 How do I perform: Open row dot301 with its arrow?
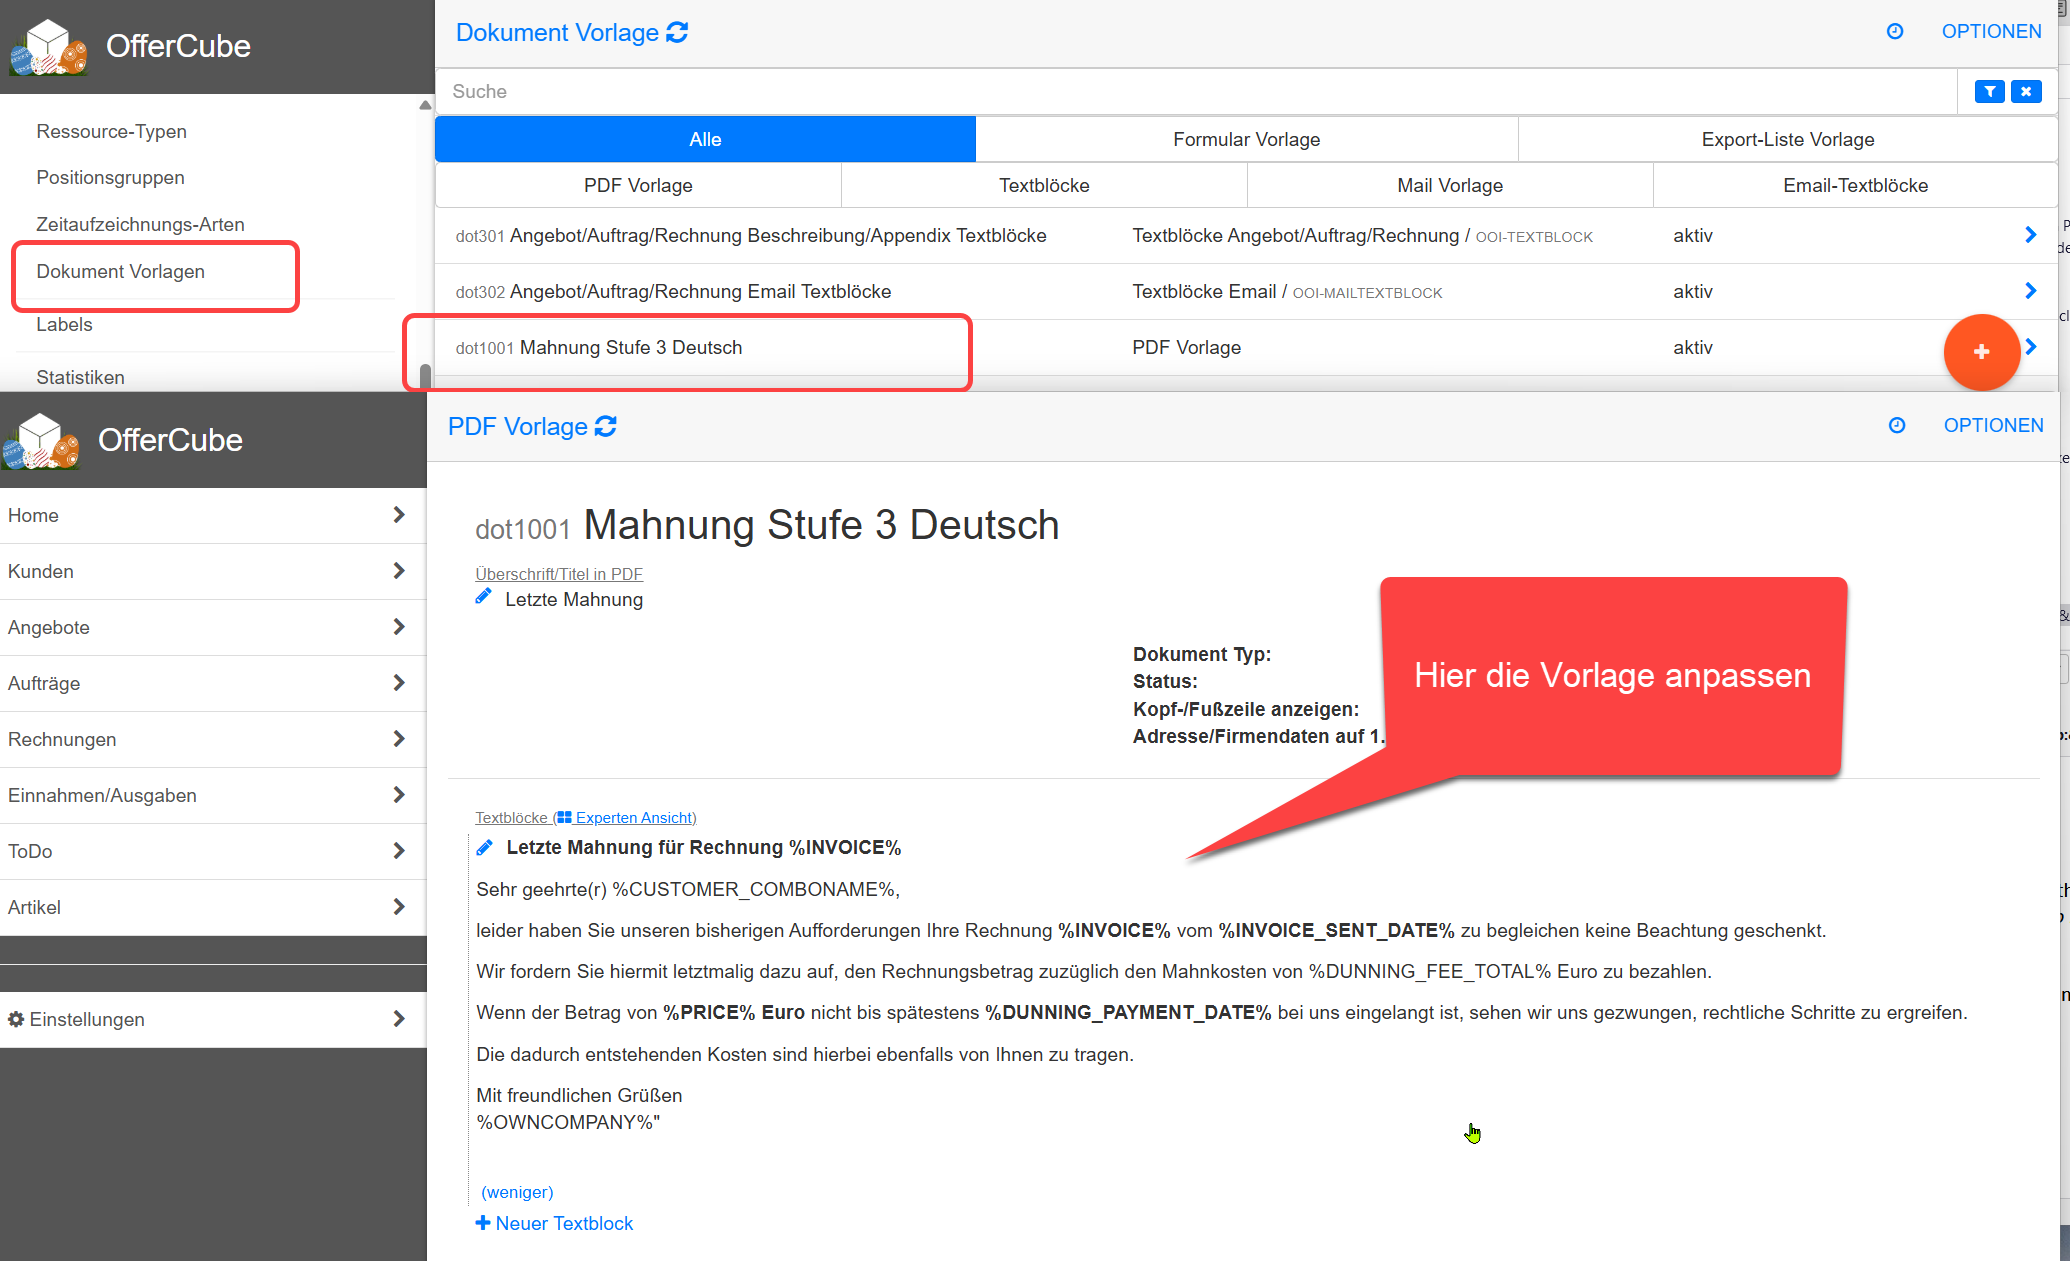coord(2030,235)
